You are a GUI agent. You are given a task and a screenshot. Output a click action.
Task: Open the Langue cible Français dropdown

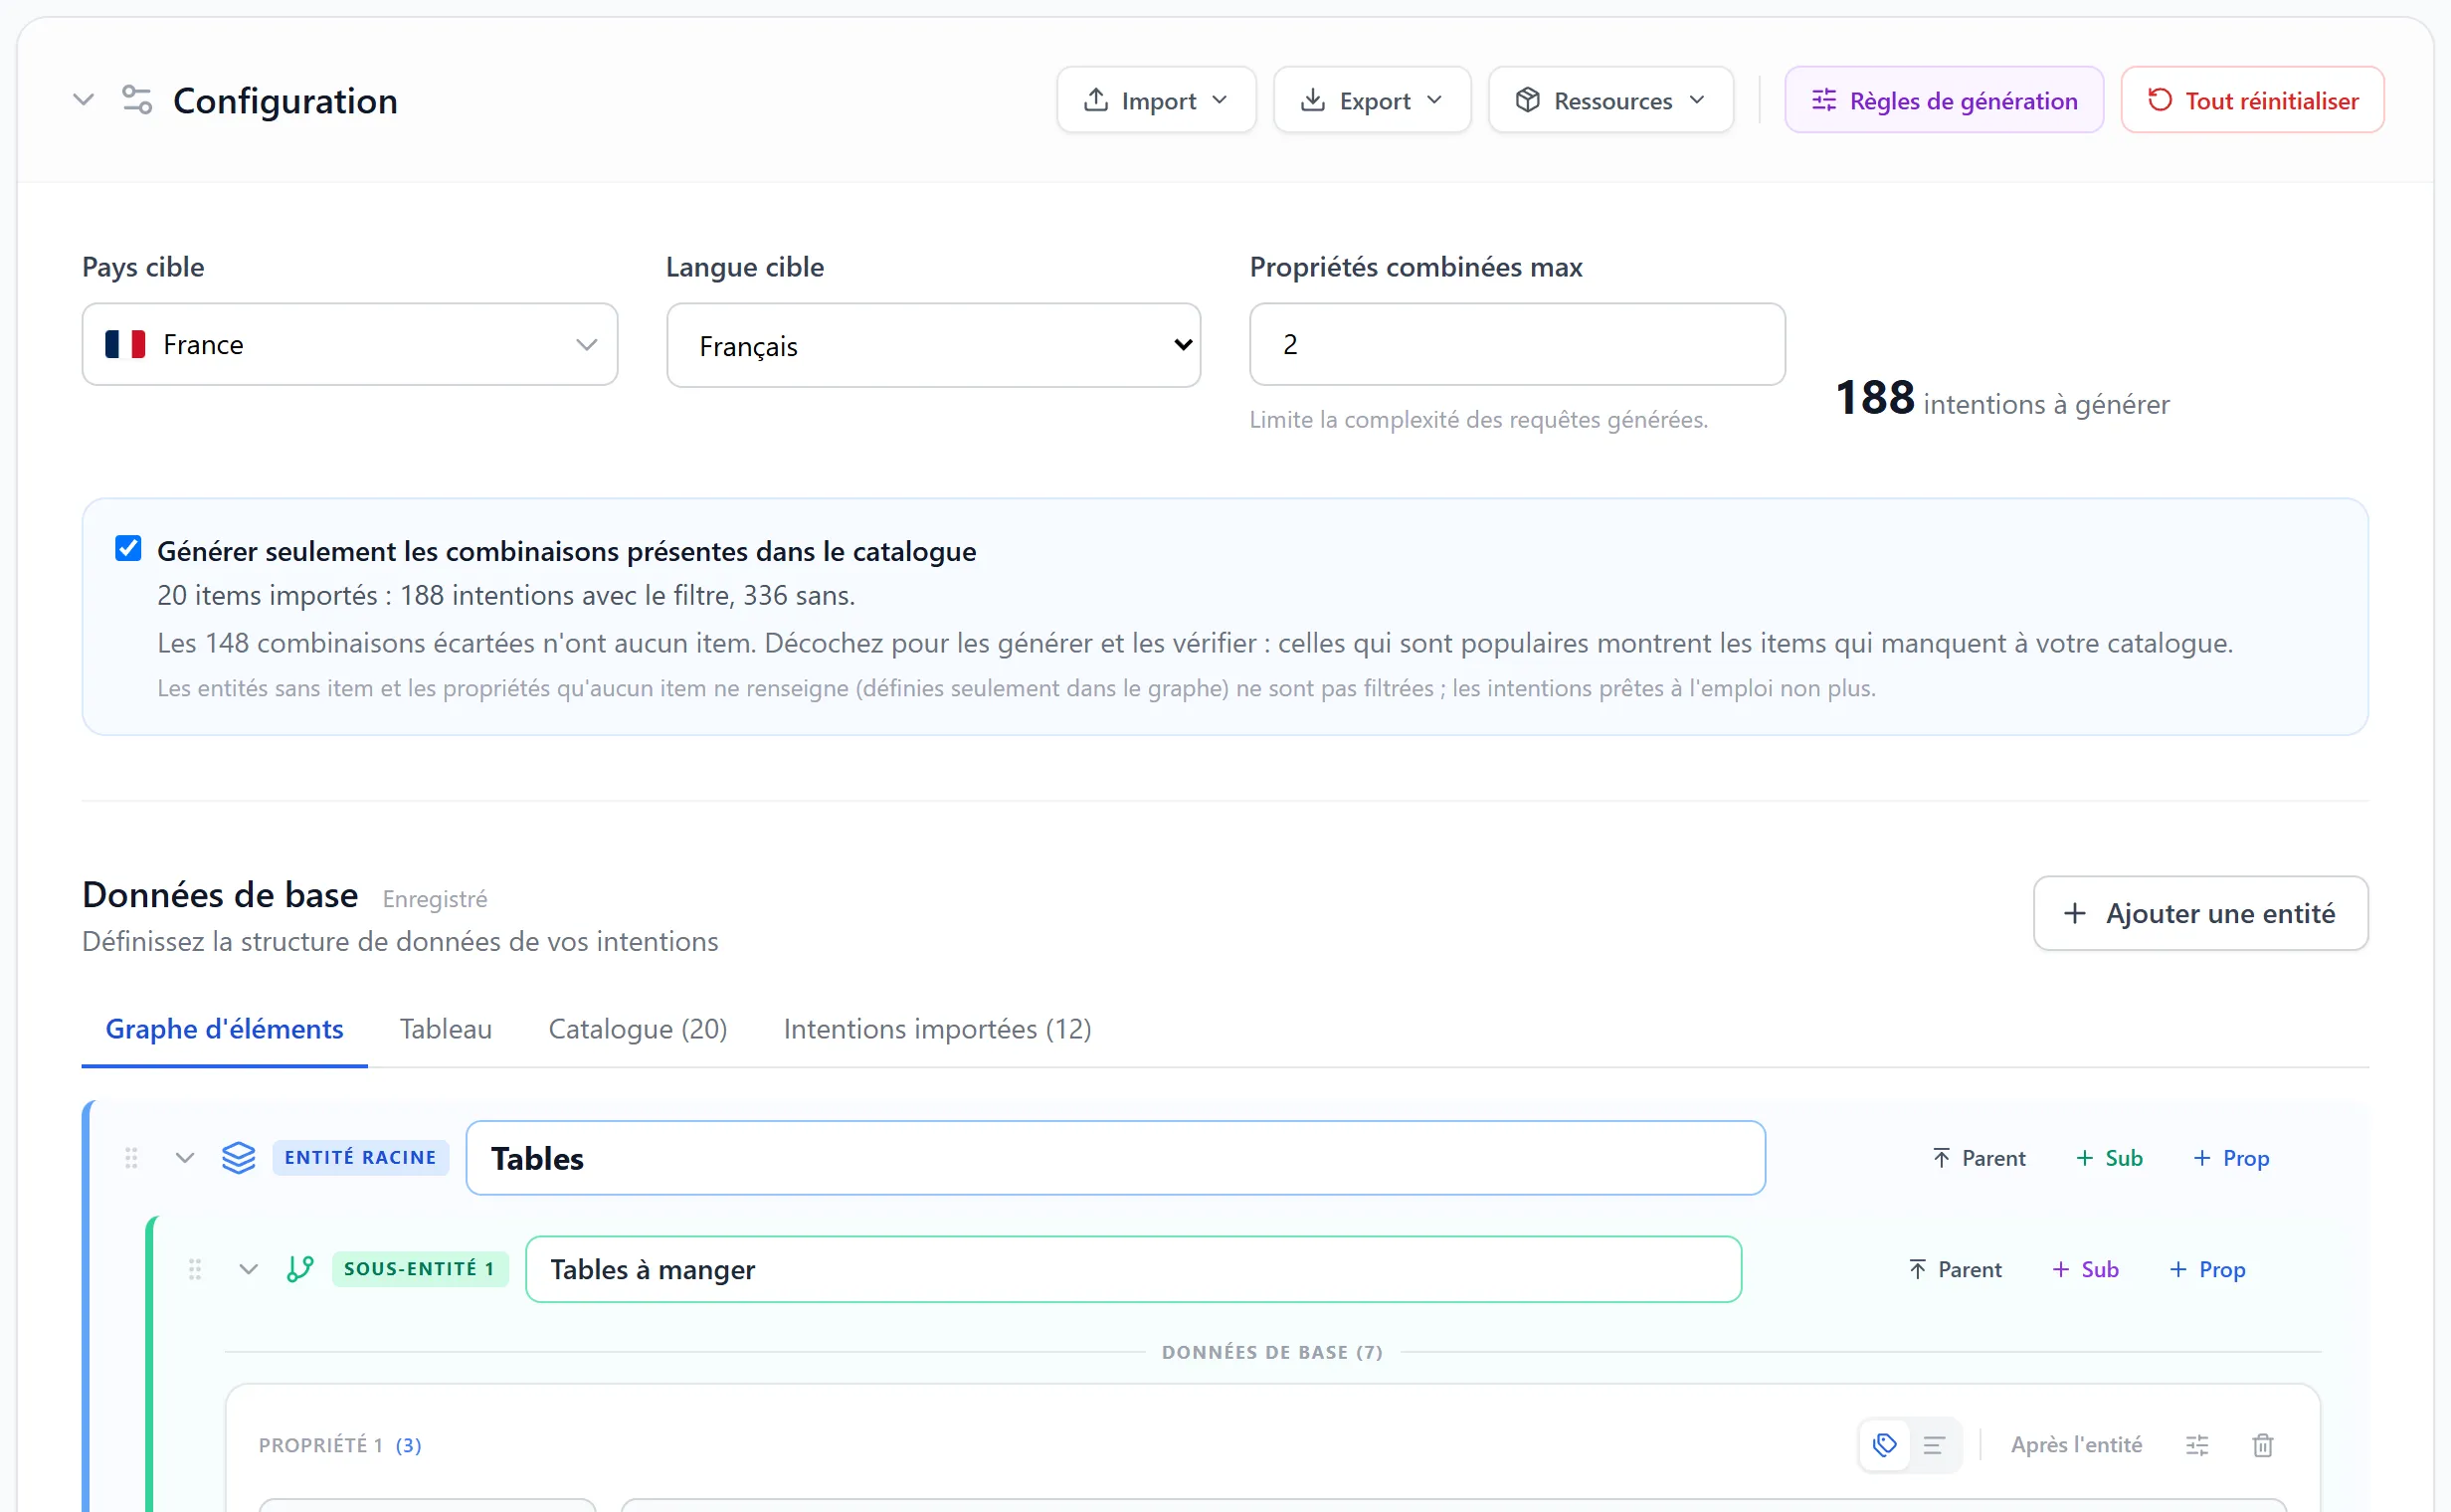pyautogui.click(x=933, y=345)
